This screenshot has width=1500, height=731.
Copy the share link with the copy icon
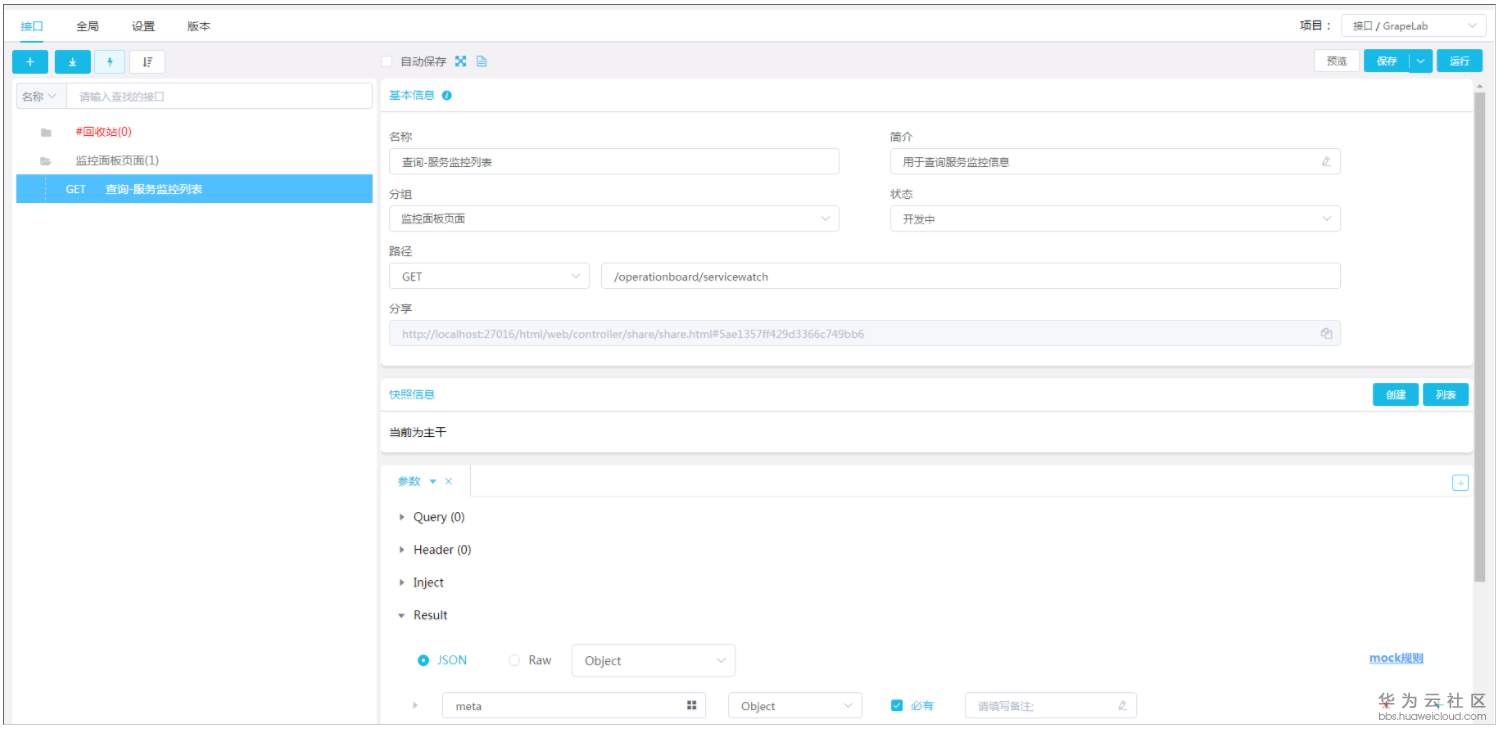[1326, 334]
